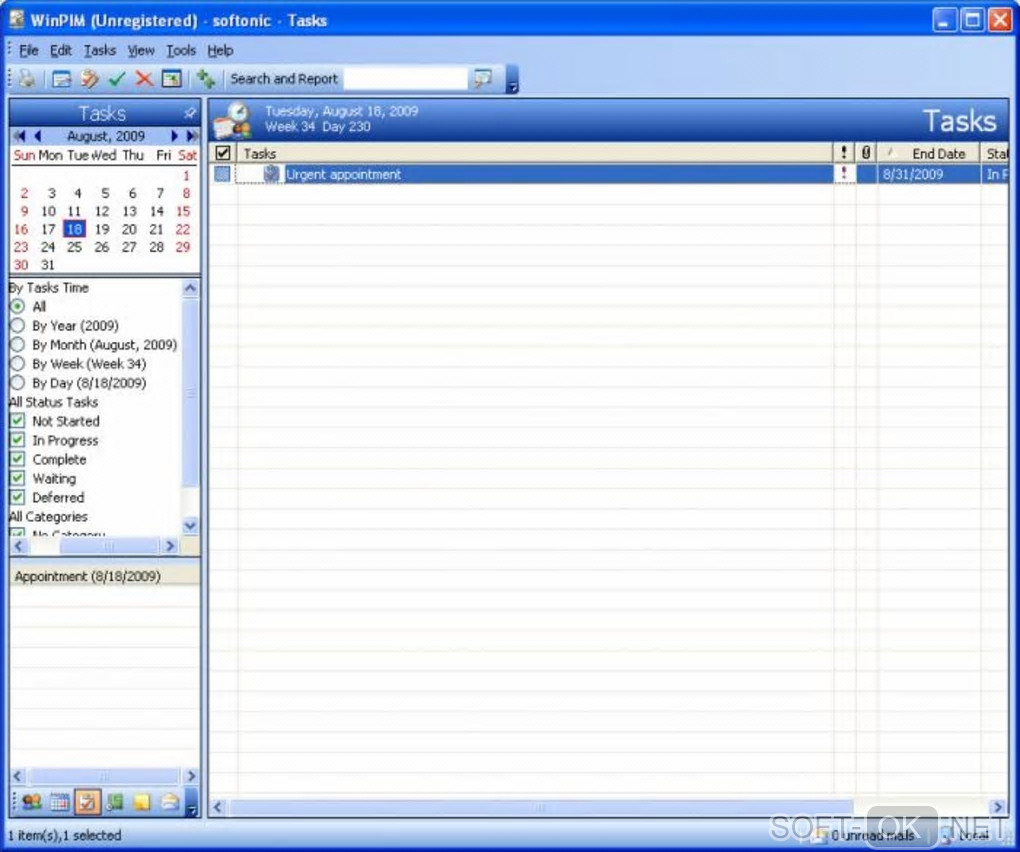Image resolution: width=1020 pixels, height=852 pixels.
Task: Open the green Diary notebook module icon
Action: coord(114,802)
